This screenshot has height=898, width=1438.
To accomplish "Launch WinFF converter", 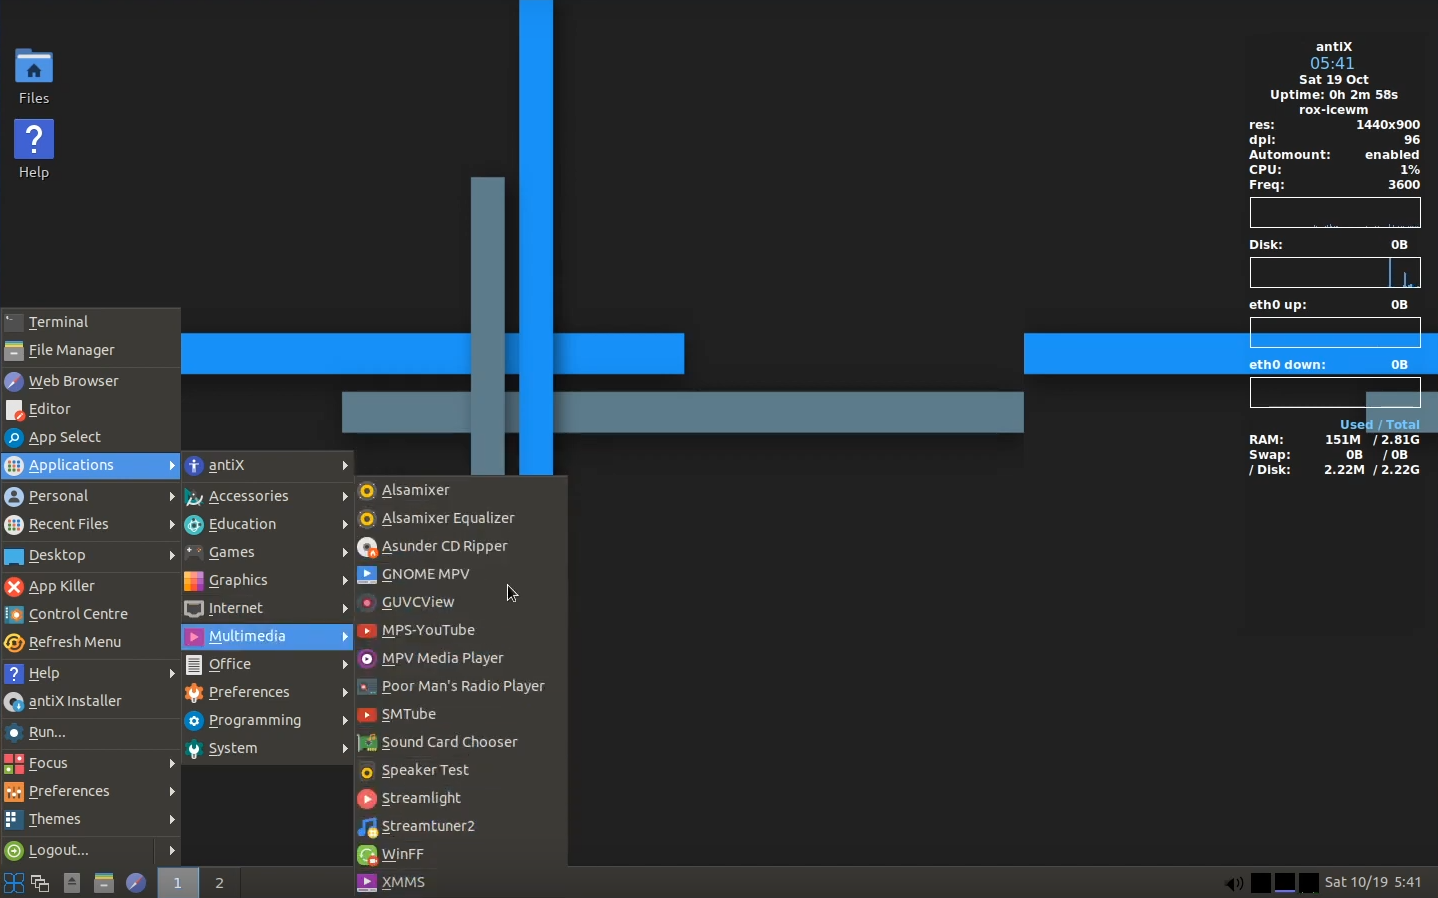I will 462,854.
